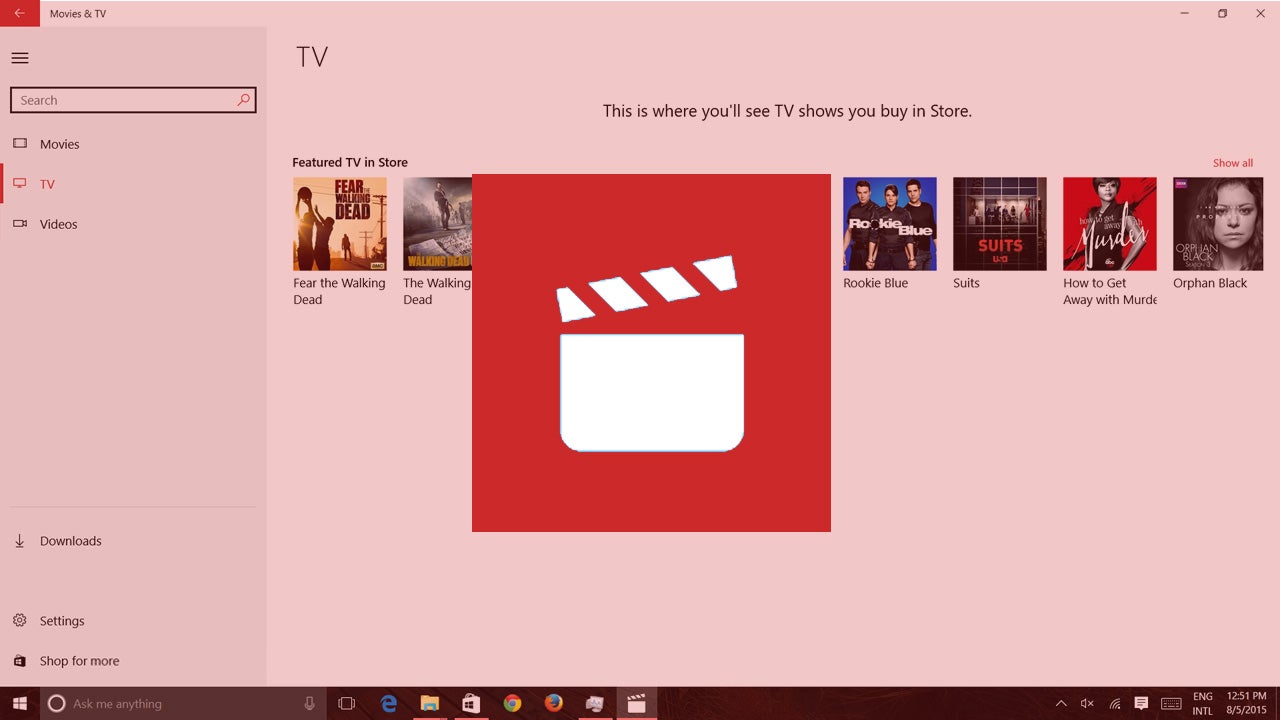This screenshot has width=1280, height=720.
Task: Toggle the navigation pane with the hamburger menu
Action: (20, 58)
